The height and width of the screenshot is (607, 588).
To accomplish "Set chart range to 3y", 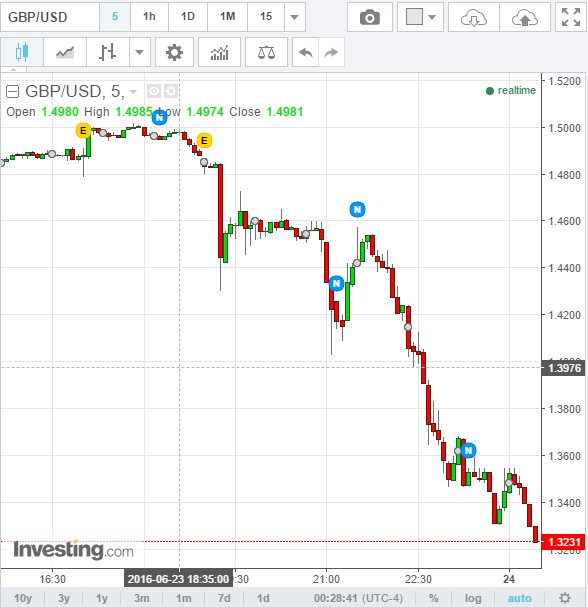I will (64, 598).
